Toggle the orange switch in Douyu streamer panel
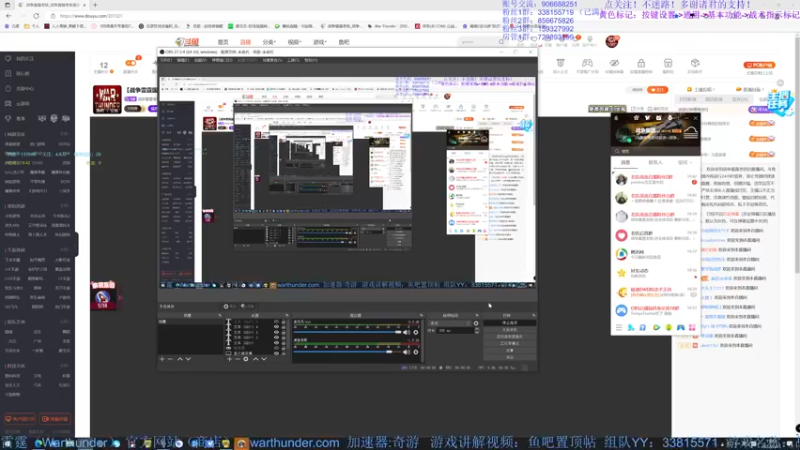Image resolution: width=800 pixels, height=450 pixels. click(x=131, y=63)
